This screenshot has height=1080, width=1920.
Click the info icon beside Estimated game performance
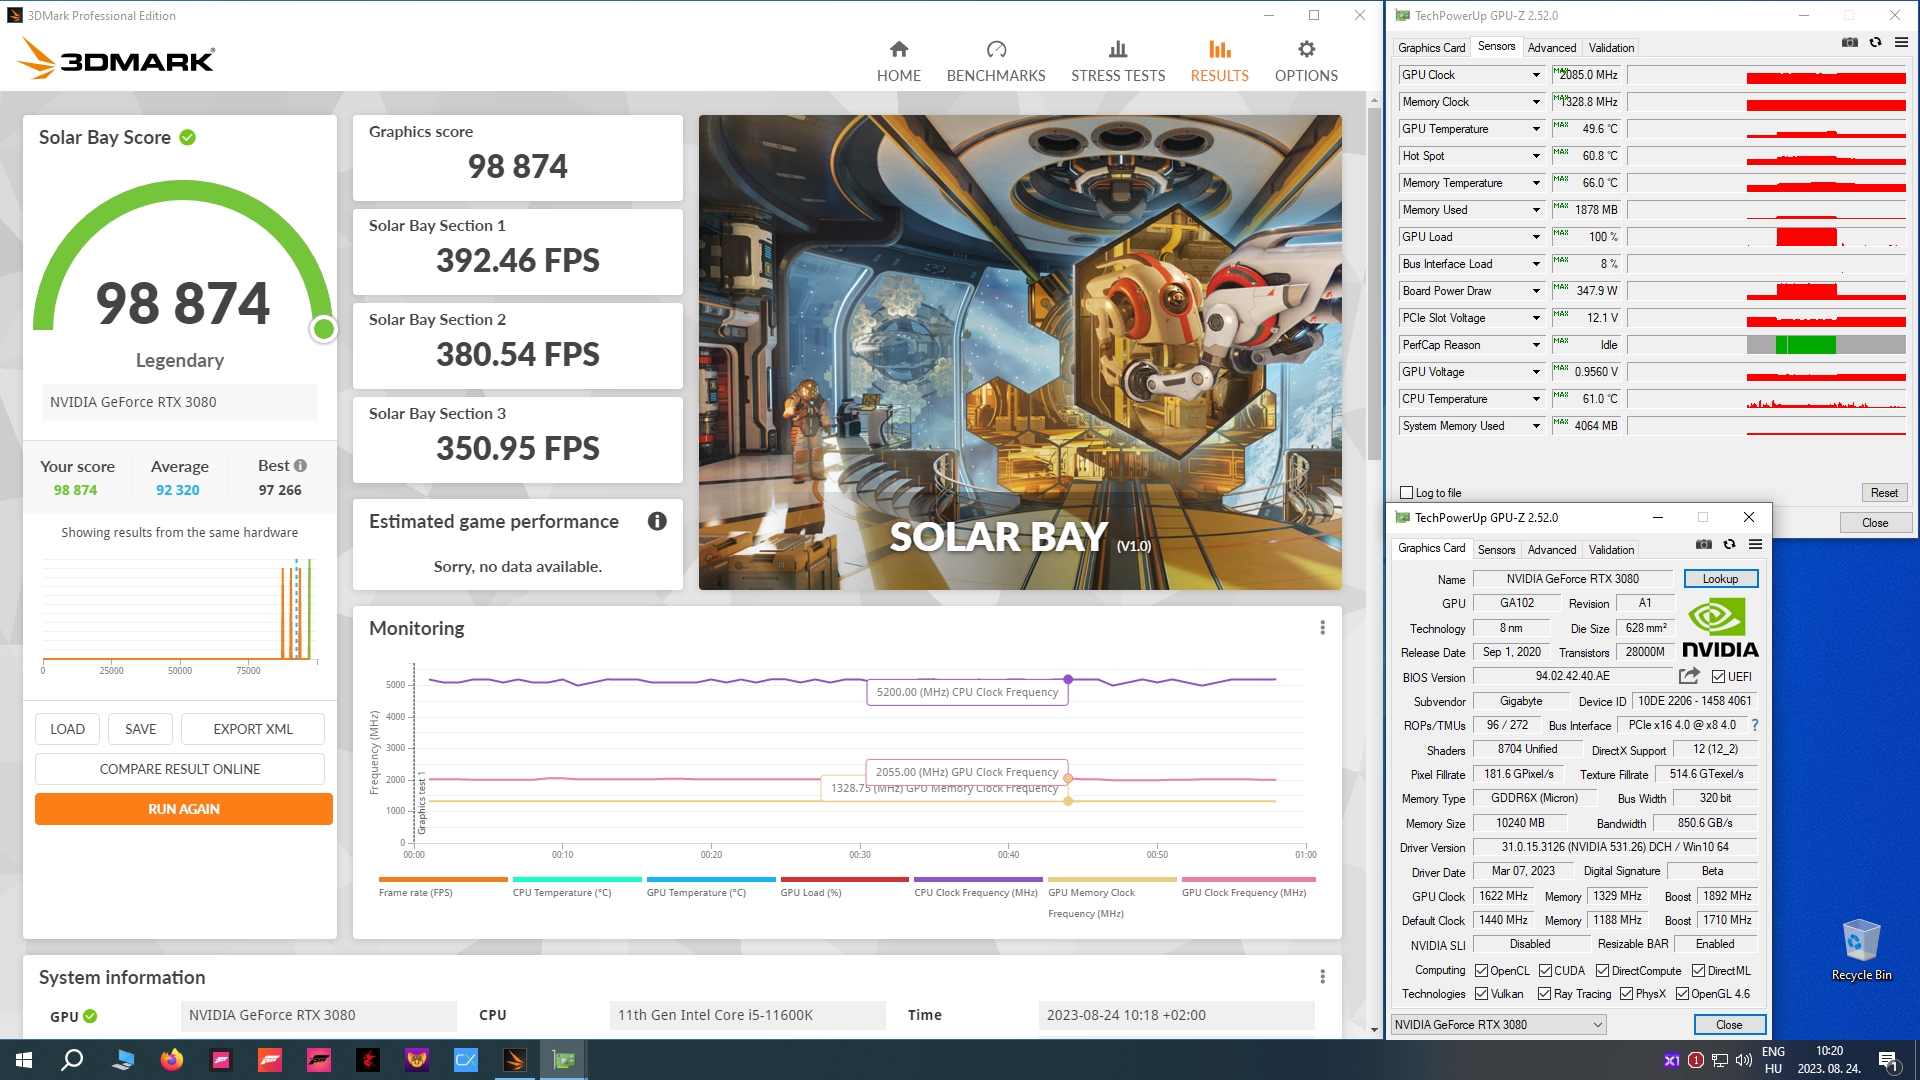657,521
